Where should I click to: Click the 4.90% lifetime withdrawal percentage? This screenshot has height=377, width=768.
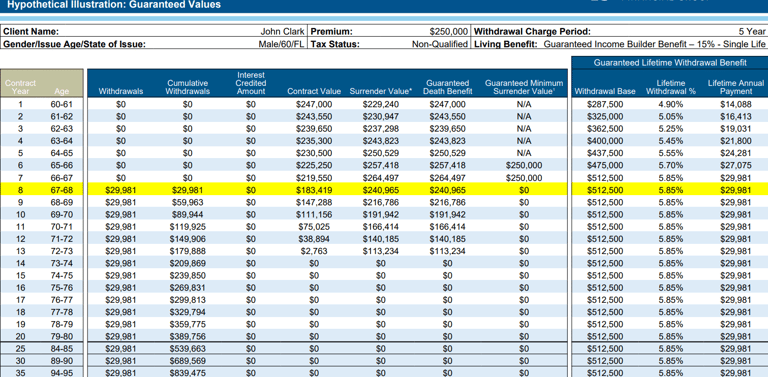pos(671,104)
